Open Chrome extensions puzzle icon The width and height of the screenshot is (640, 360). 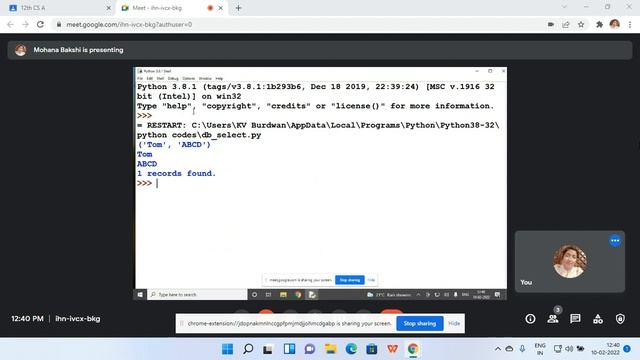[x=599, y=24]
